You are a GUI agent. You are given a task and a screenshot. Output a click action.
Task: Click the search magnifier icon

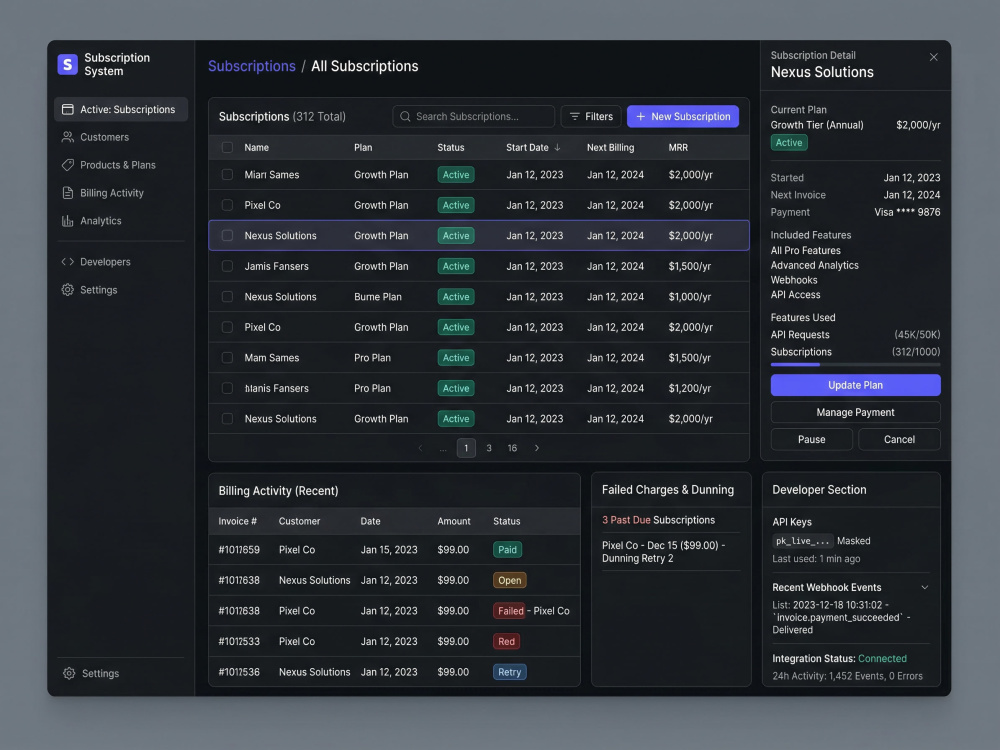point(405,117)
